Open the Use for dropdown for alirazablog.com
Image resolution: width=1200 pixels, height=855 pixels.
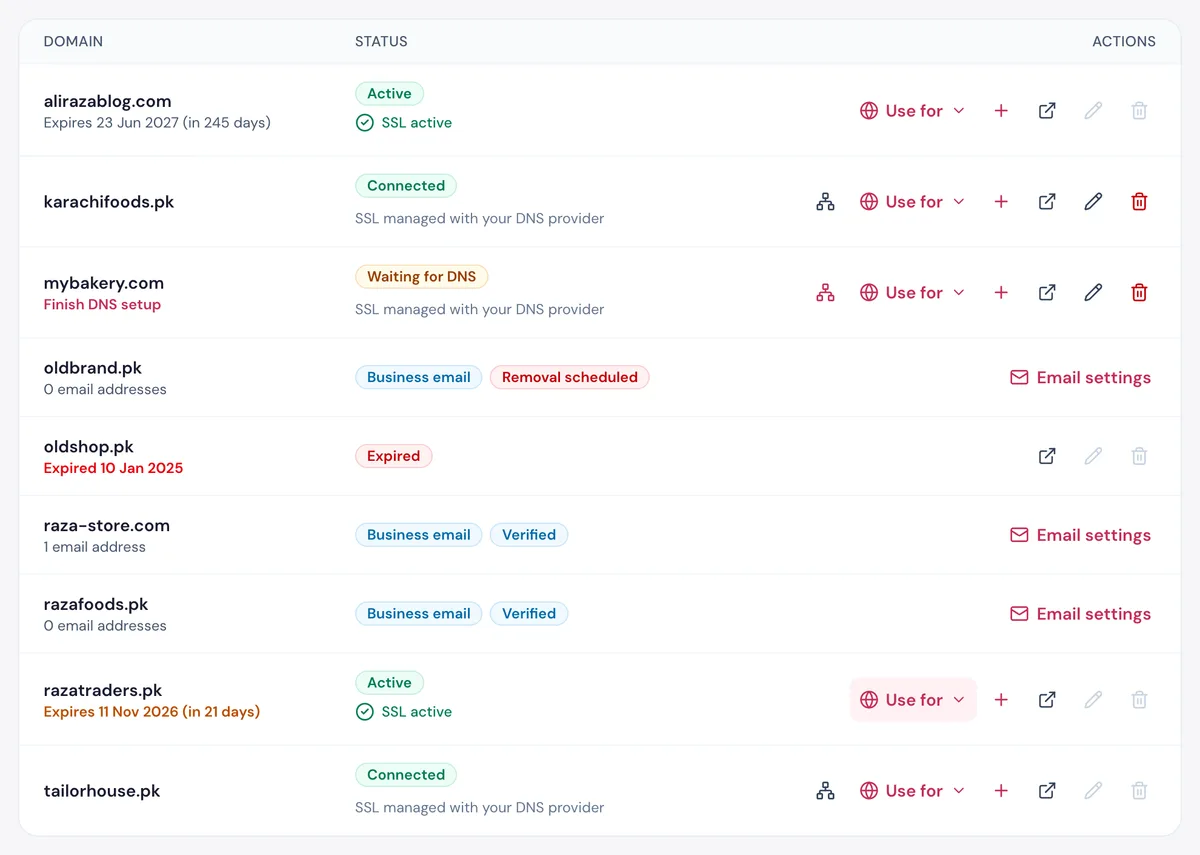912,111
